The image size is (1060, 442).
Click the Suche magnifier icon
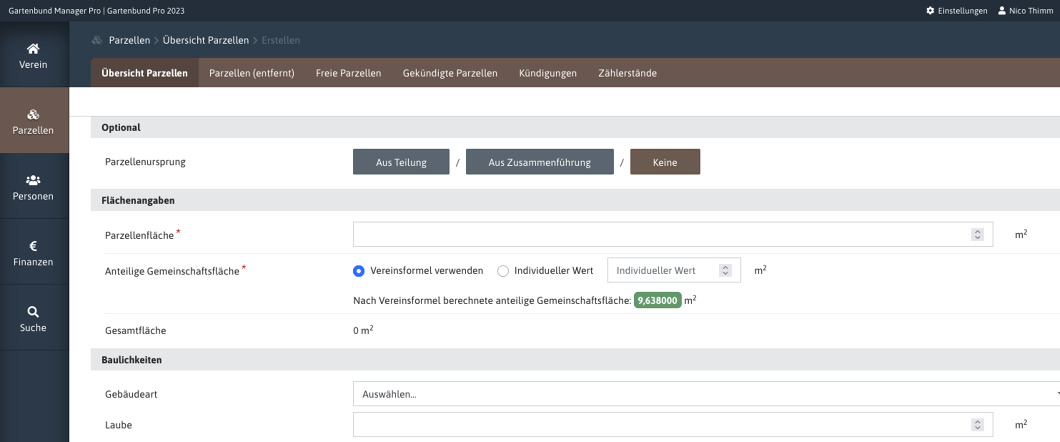click(33, 311)
